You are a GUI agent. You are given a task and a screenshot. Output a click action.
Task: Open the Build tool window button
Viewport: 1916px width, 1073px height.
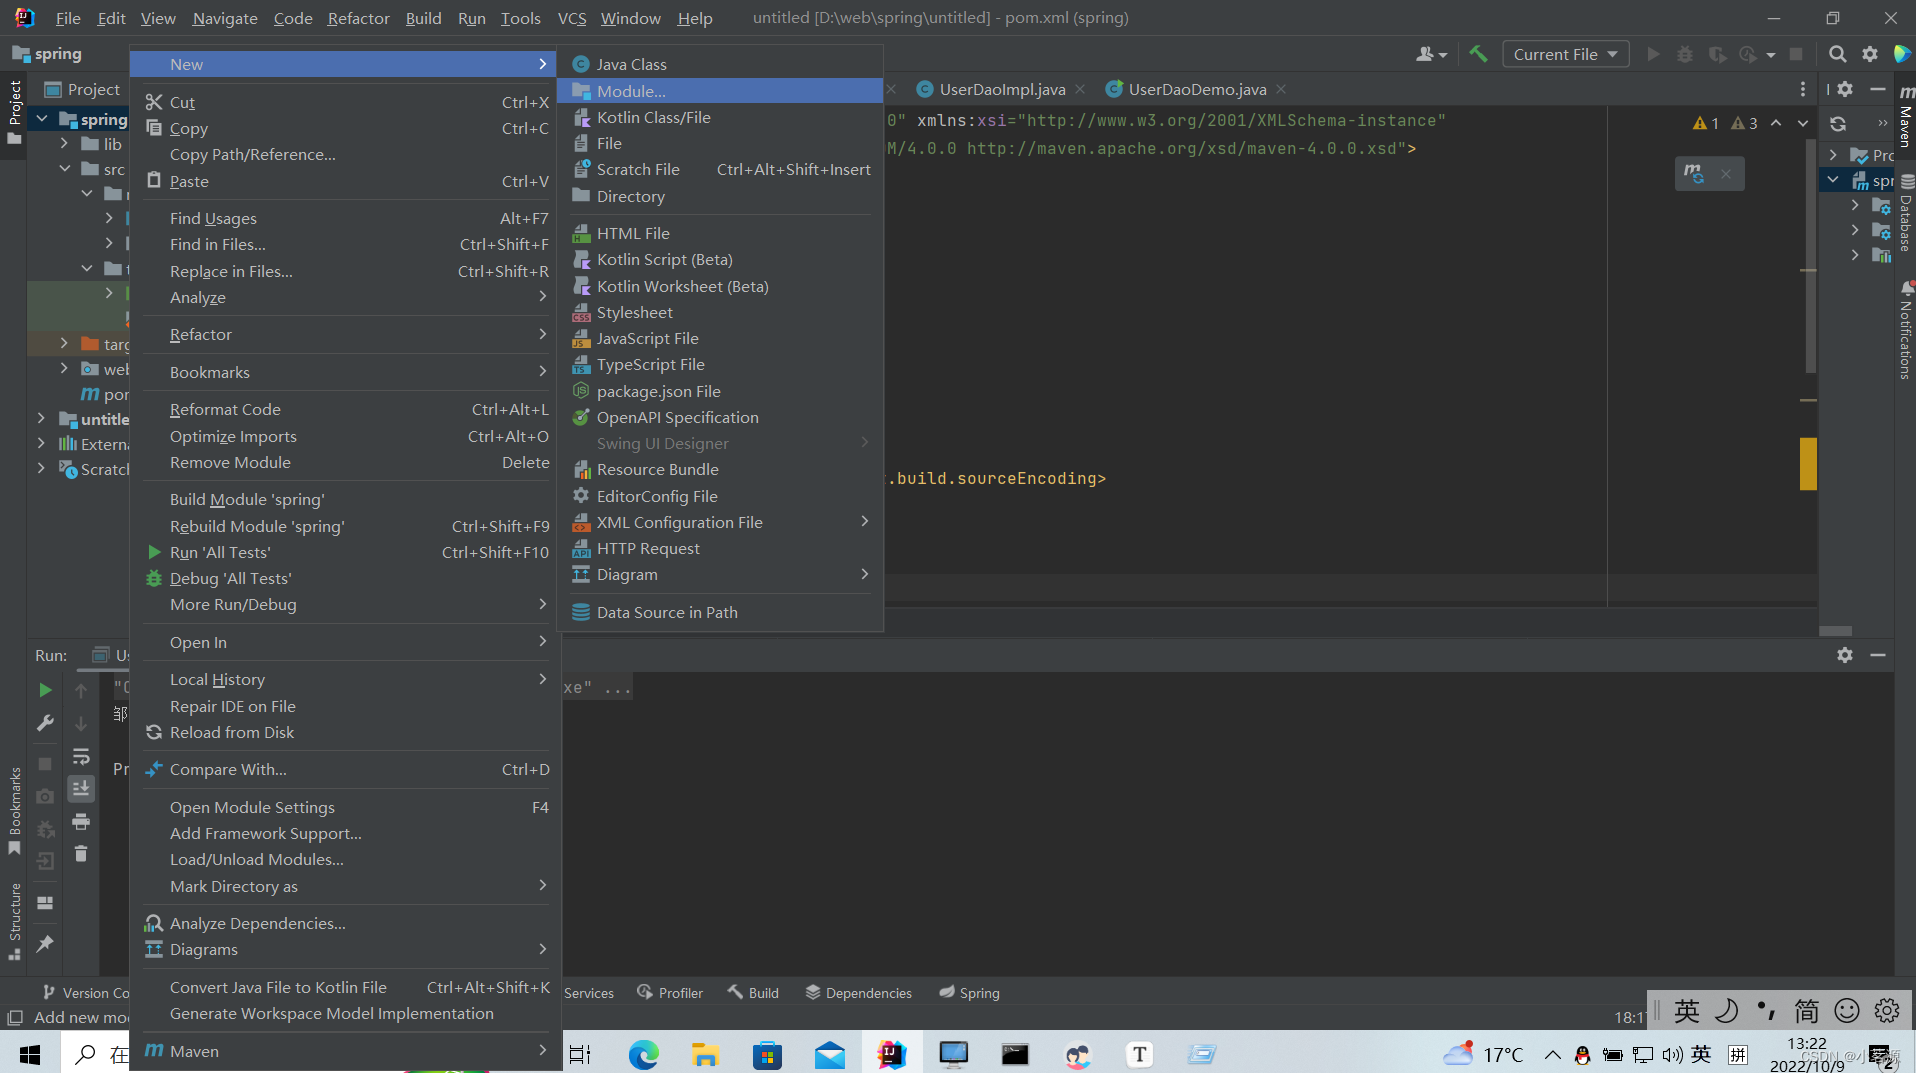coord(753,992)
